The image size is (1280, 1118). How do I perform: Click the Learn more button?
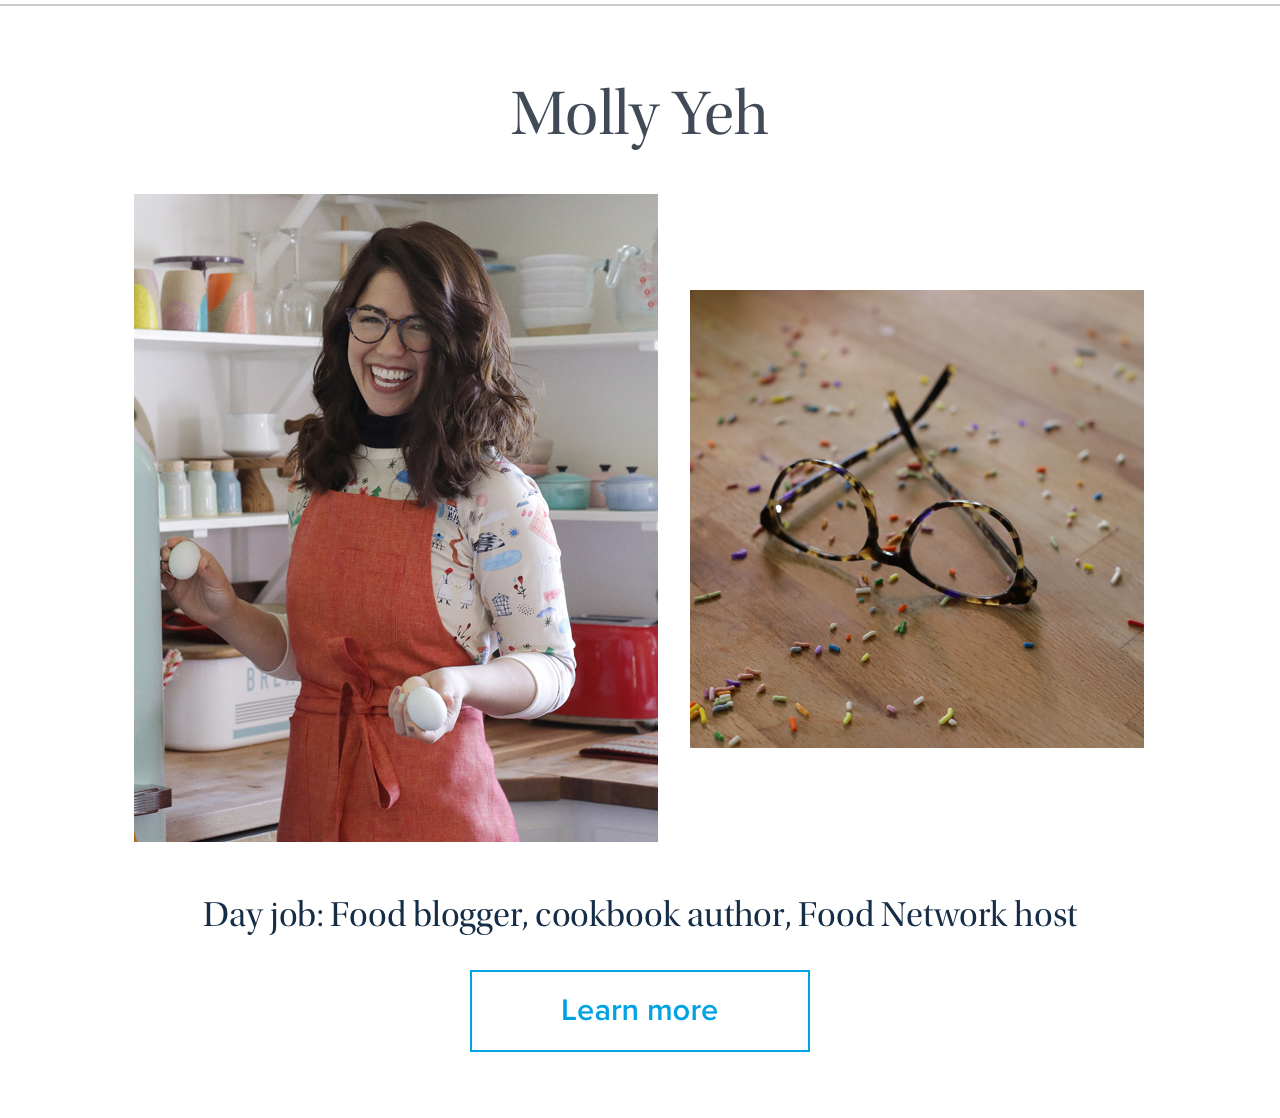[x=640, y=1010]
